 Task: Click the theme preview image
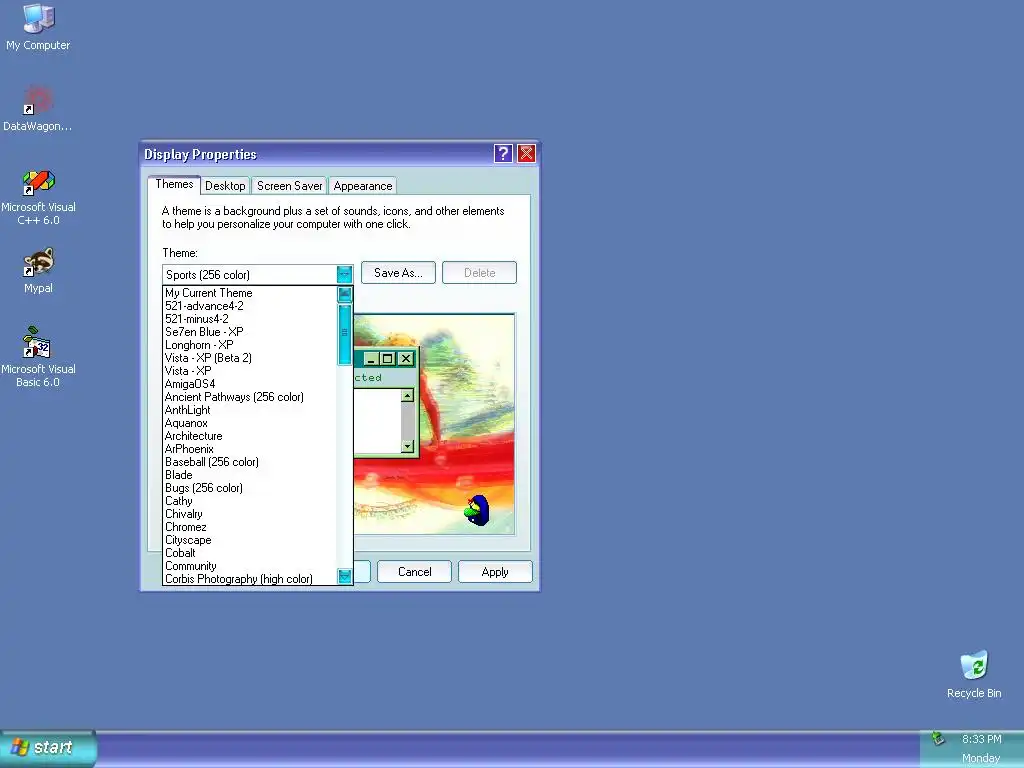(434, 424)
